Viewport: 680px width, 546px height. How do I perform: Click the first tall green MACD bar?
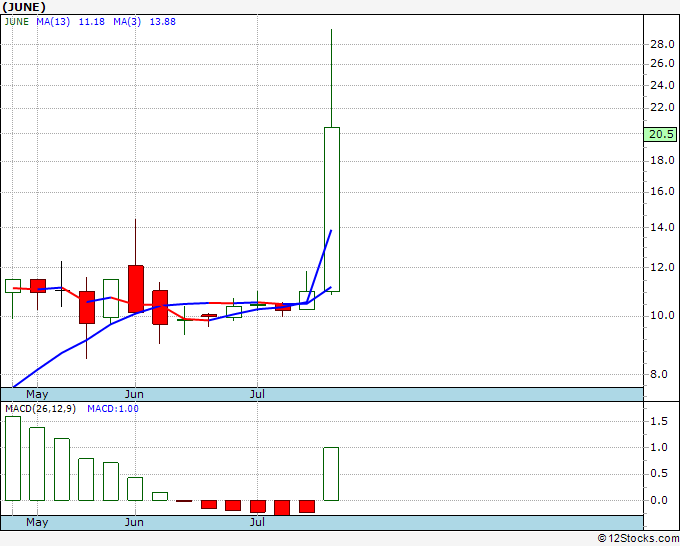click(13, 458)
